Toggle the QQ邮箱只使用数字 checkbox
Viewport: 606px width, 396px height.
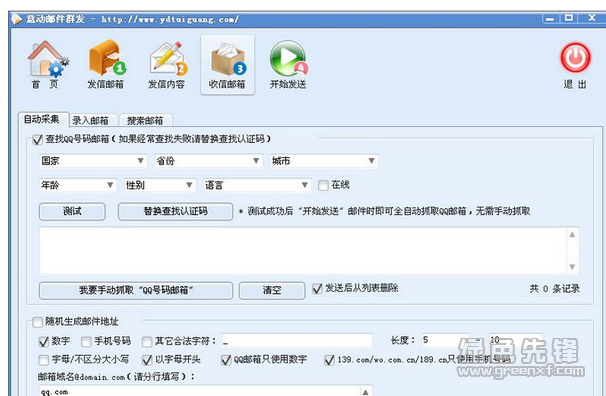[x=226, y=360]
